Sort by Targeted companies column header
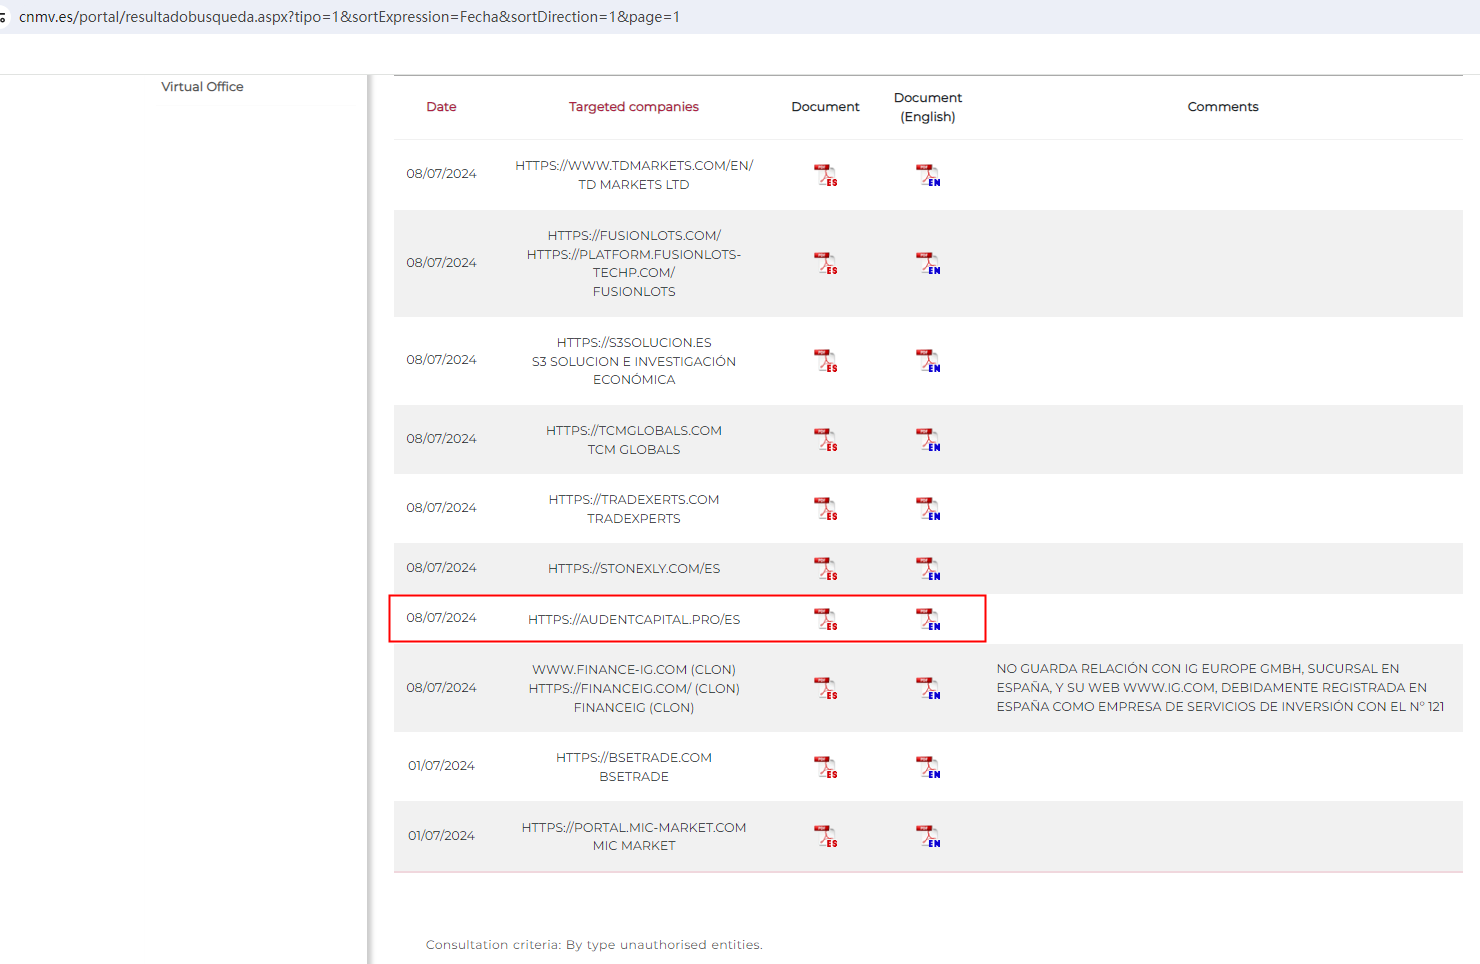Image resolution: width=1480 pixels, height=964 pixels. pyautogui.click(x=633, y=107)
